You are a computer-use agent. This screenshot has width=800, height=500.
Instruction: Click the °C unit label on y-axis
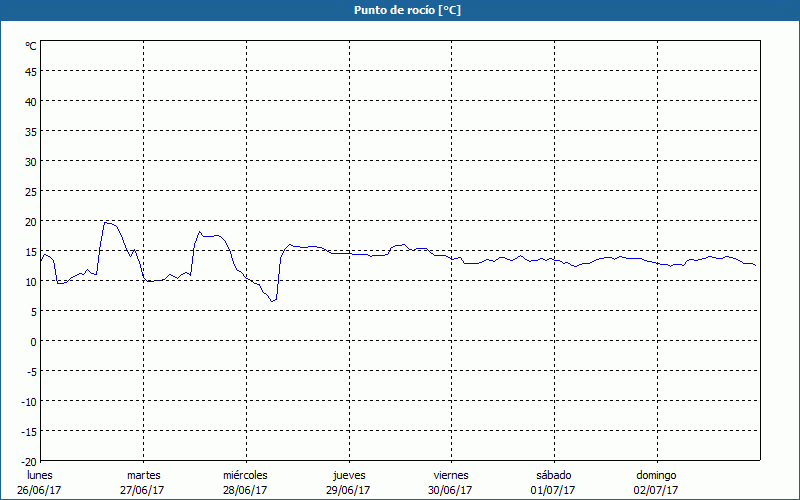(31, 46)
